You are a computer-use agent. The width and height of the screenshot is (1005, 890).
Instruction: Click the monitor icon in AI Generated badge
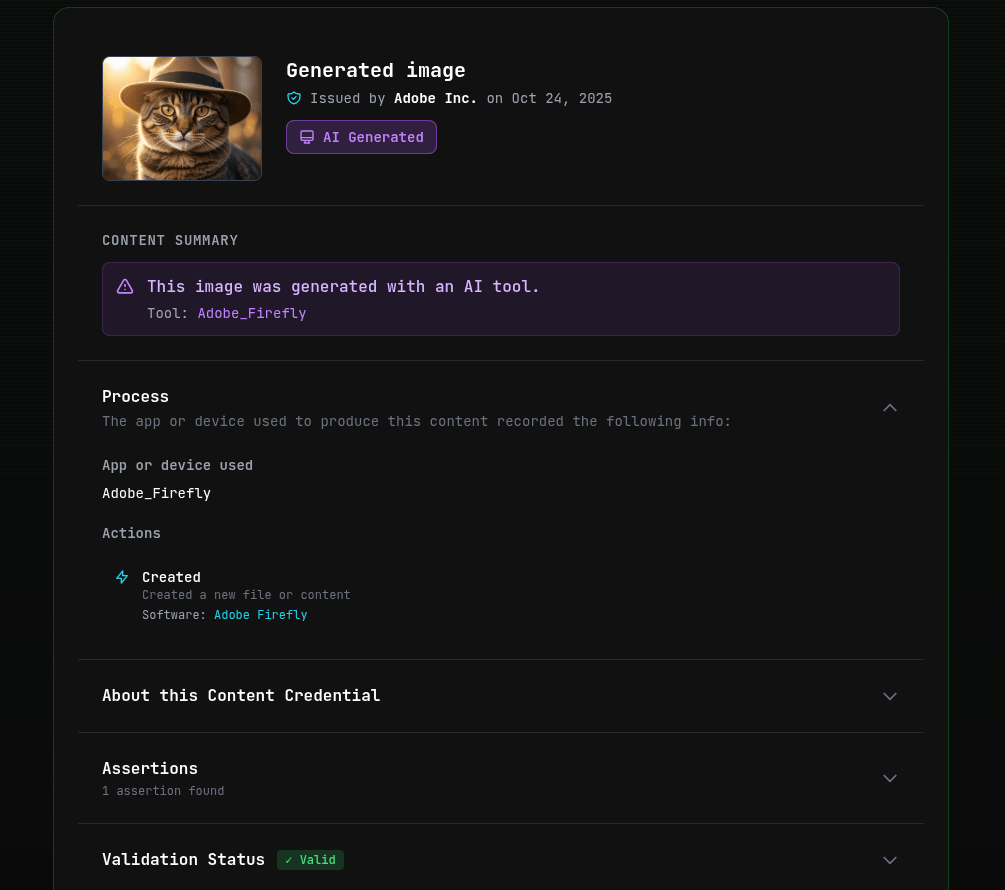(x=307, y=137)
